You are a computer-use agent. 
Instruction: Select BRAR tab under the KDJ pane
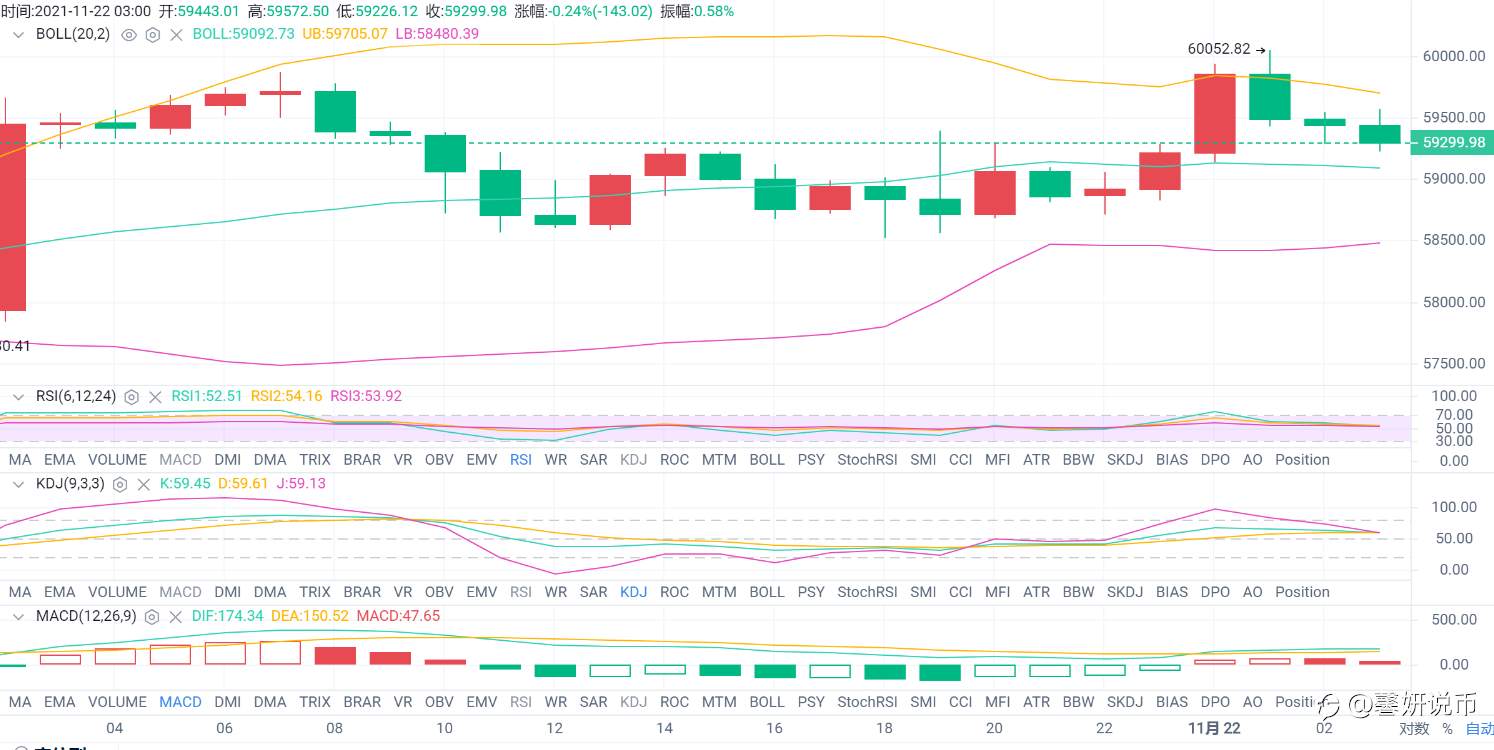[x=362, y=592]
